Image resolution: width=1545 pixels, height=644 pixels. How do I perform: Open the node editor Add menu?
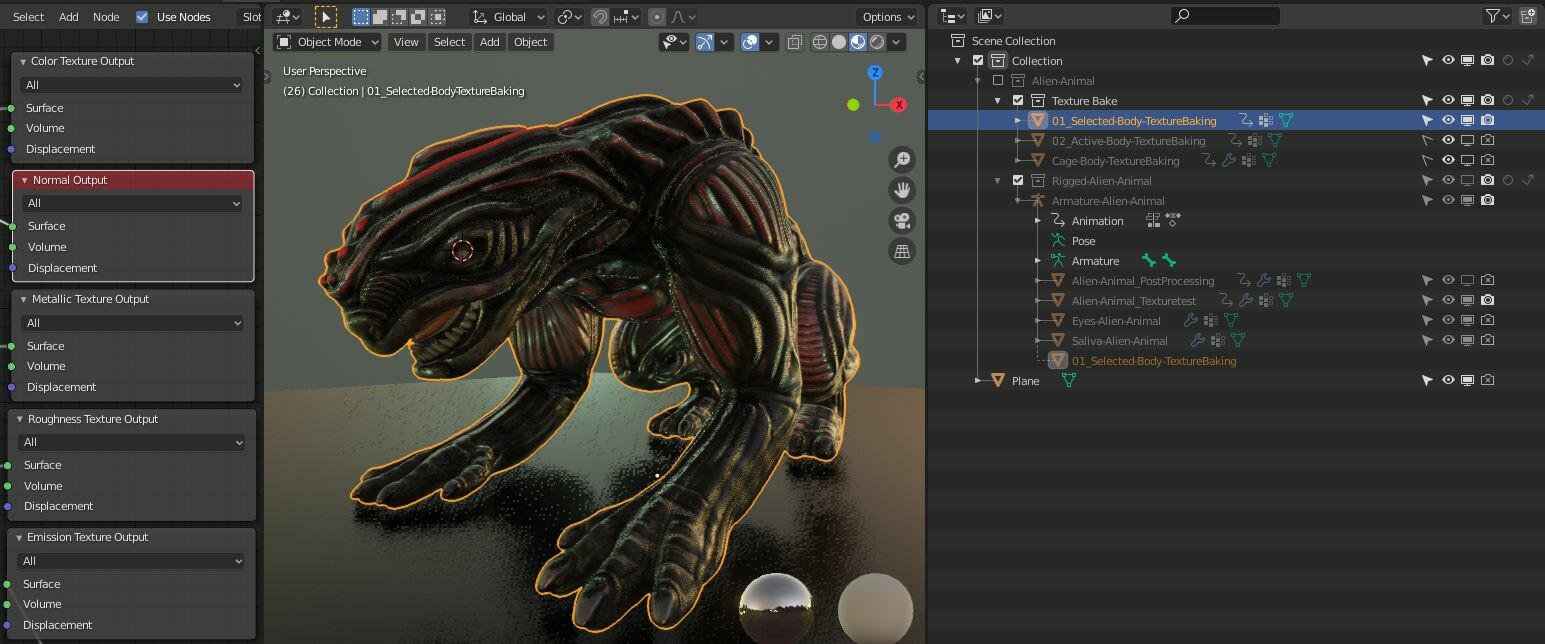pyautogui.click(x=69, y=17)
